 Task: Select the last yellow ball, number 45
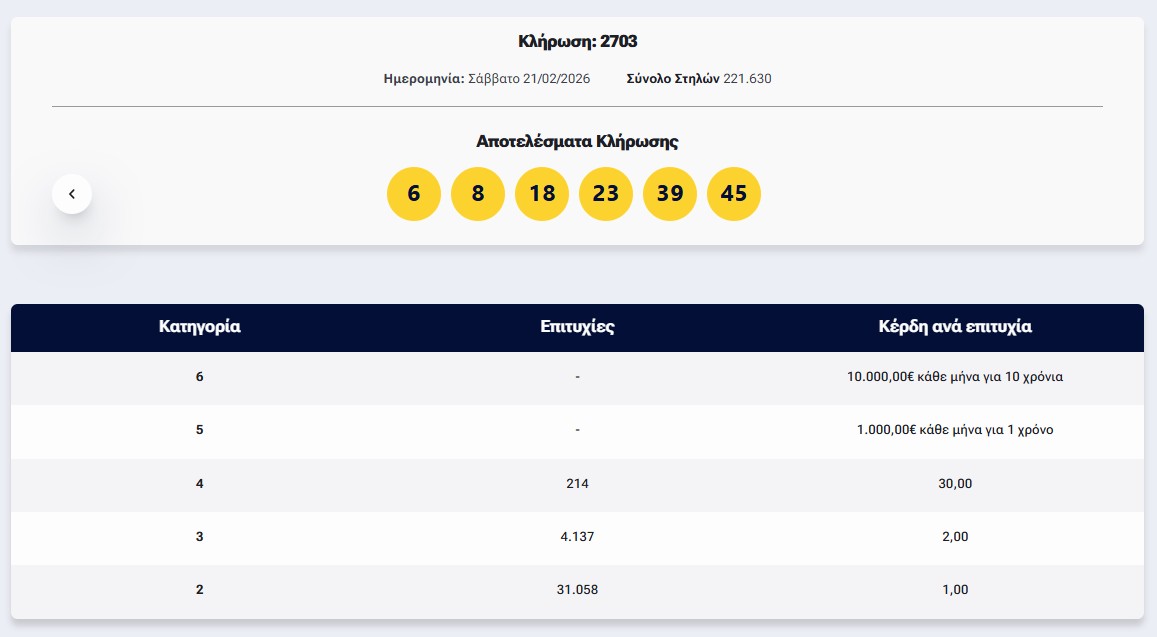tap(734, 194)
